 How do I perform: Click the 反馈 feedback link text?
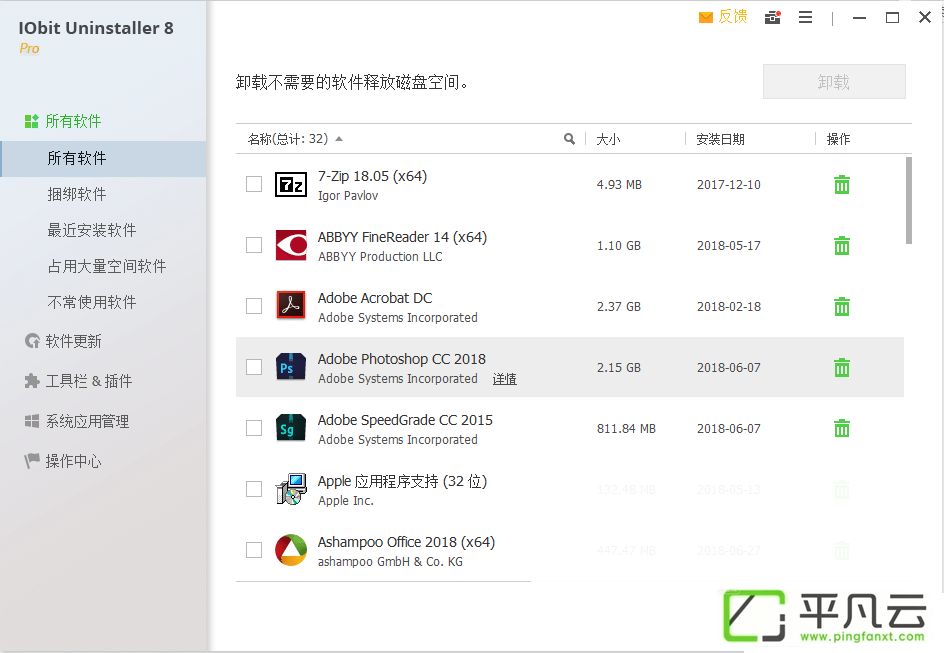click(x=733, y=17)
